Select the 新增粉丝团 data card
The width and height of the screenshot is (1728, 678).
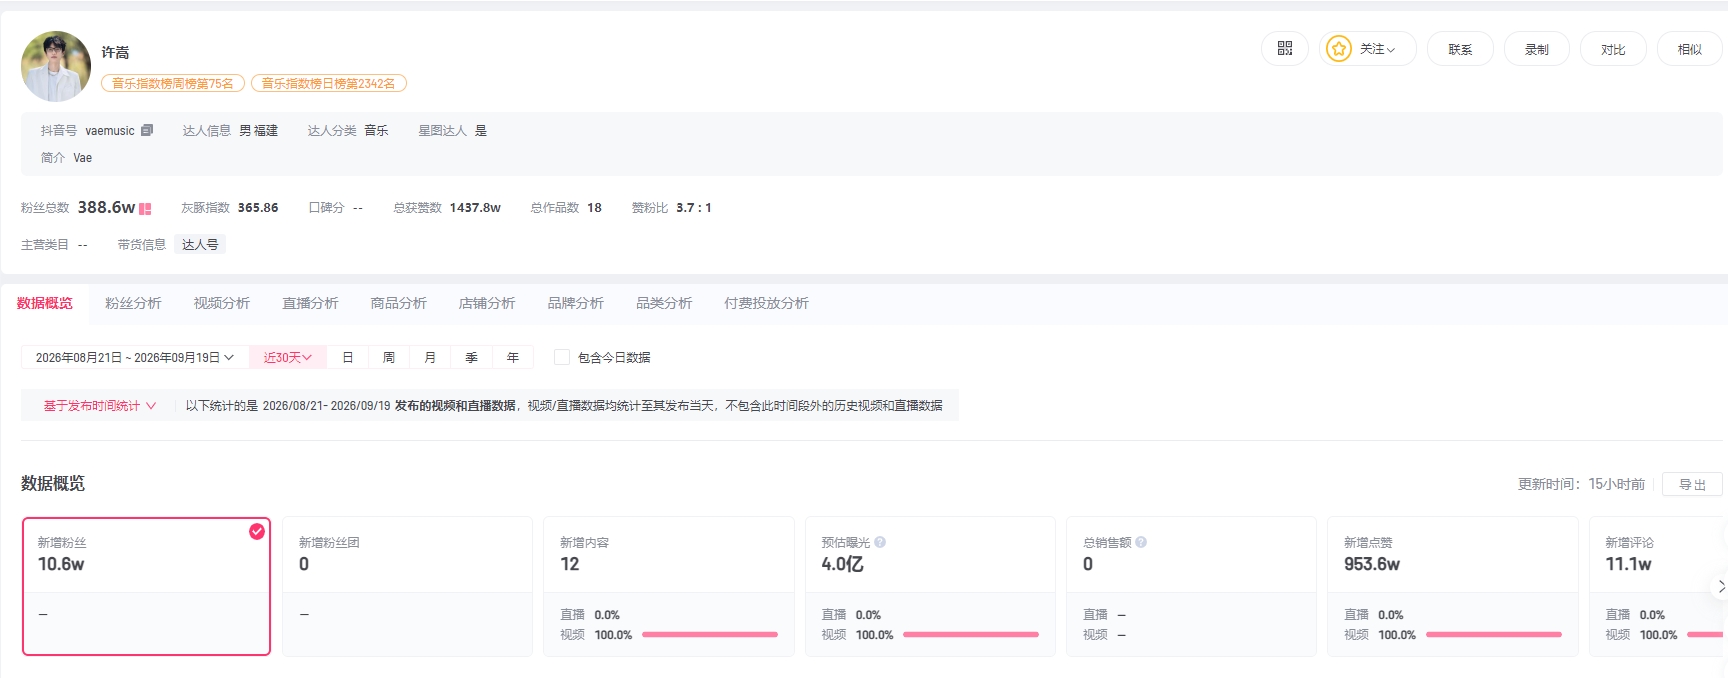pos(408,586)
